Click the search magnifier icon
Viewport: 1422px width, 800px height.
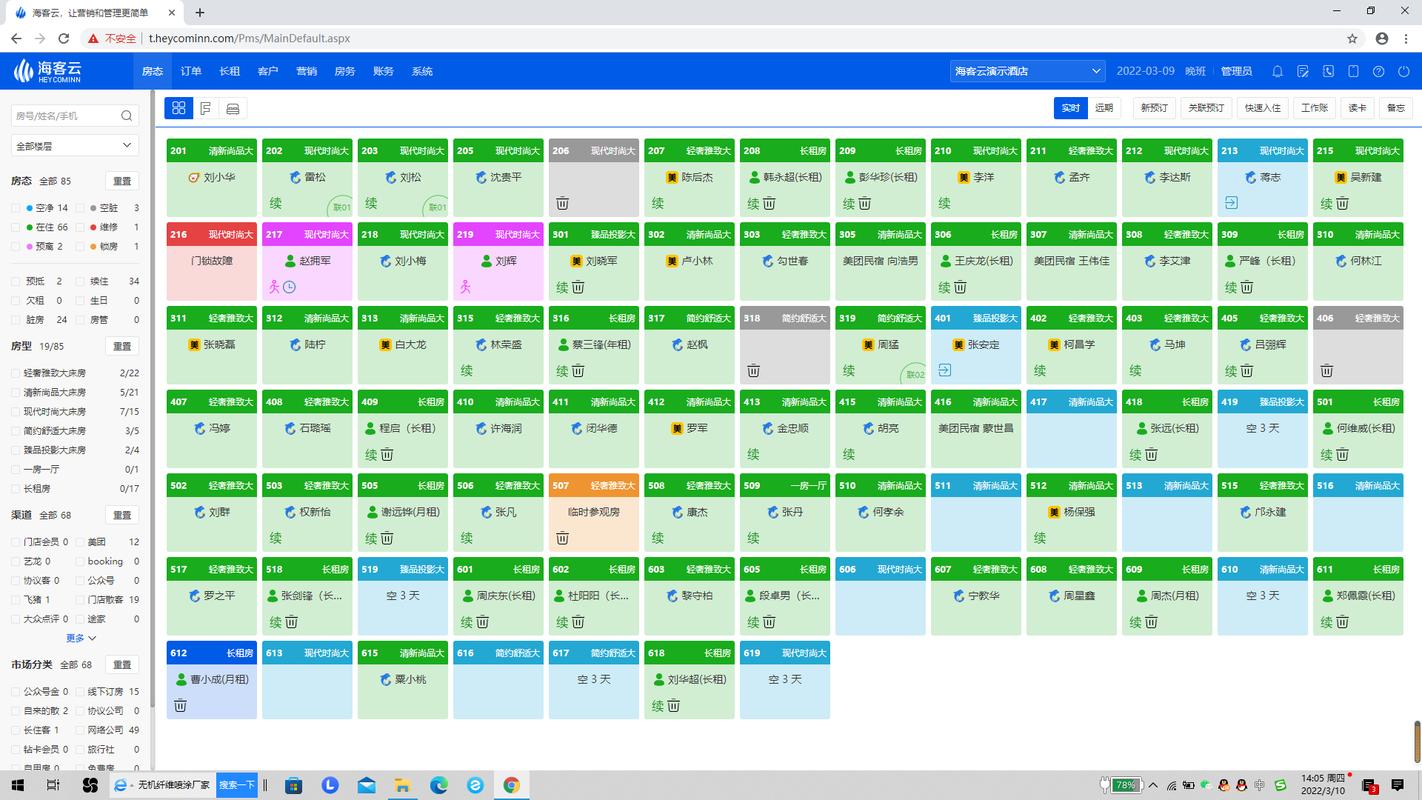point(127,116)
